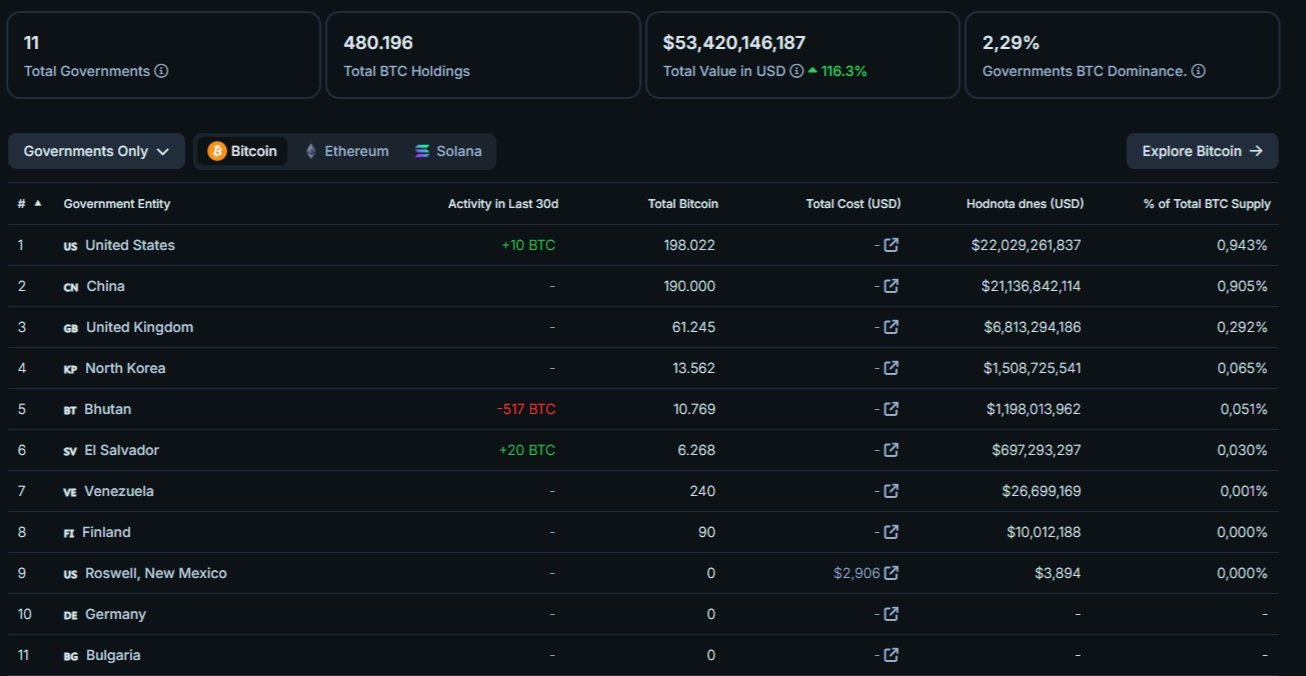1306x676 pixels.
Task: Click the orange Bitcoin logo icon
Action: [x=217, y=151]
